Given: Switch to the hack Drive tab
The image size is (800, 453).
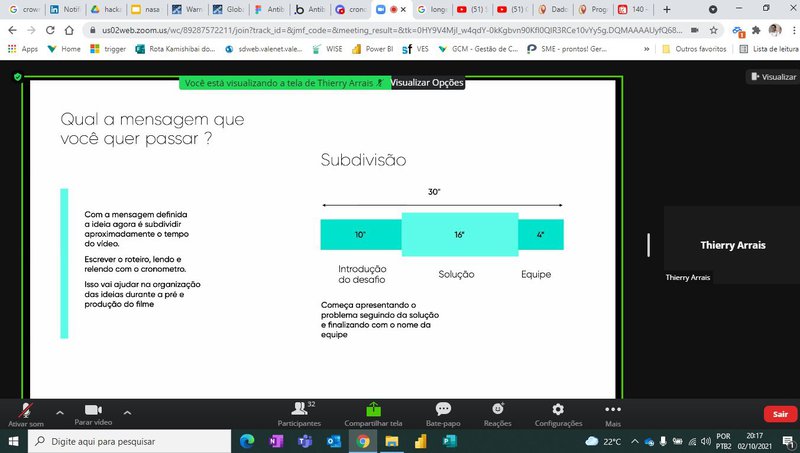Looking at the screenshot, I should click(x=106, y=9).
